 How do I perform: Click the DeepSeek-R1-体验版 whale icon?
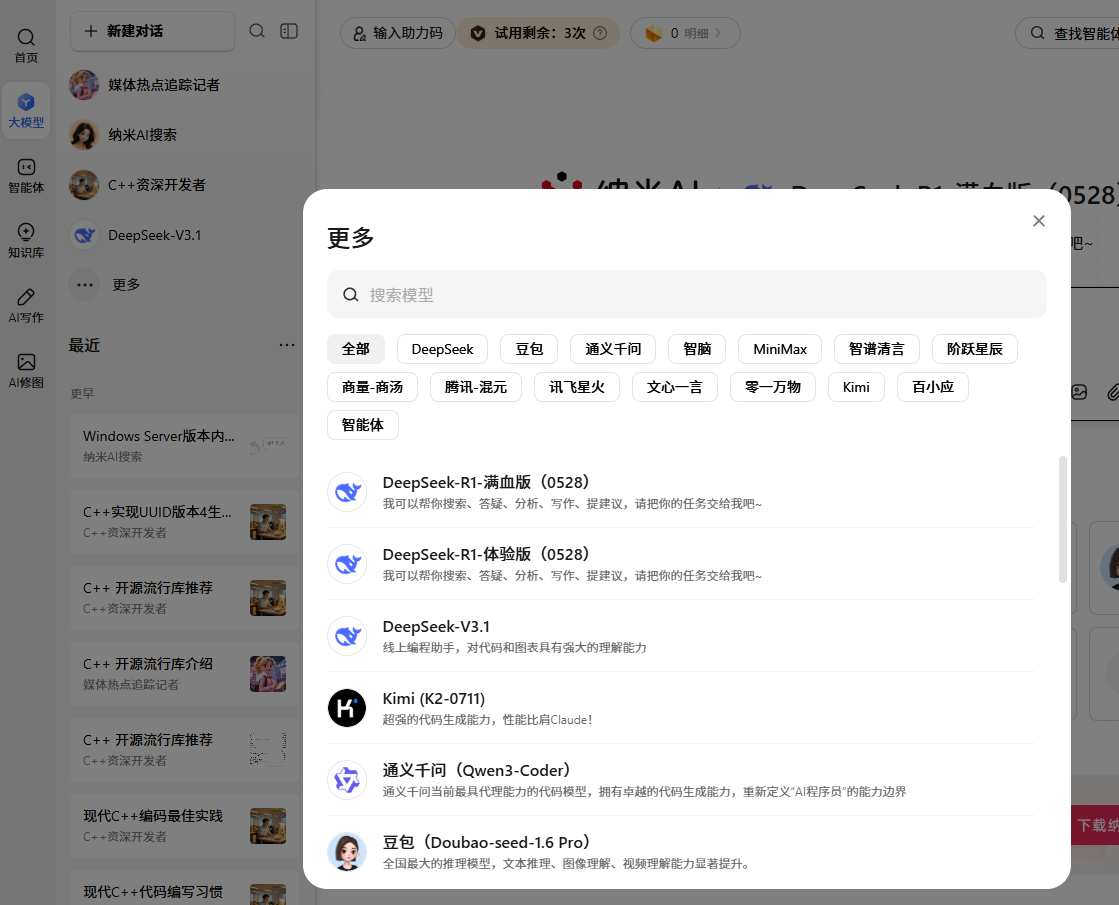(x=347, y=564)
